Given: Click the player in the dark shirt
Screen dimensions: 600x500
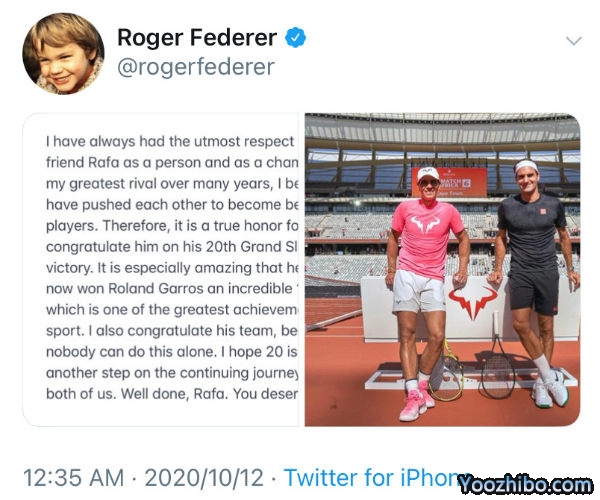Looking at the screenshot, I should tap(531, 270).
